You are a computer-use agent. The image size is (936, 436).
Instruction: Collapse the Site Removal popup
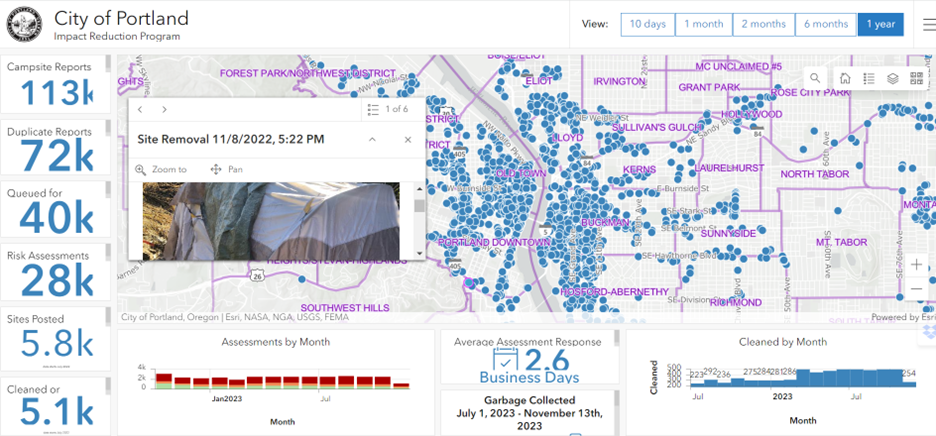372,140
